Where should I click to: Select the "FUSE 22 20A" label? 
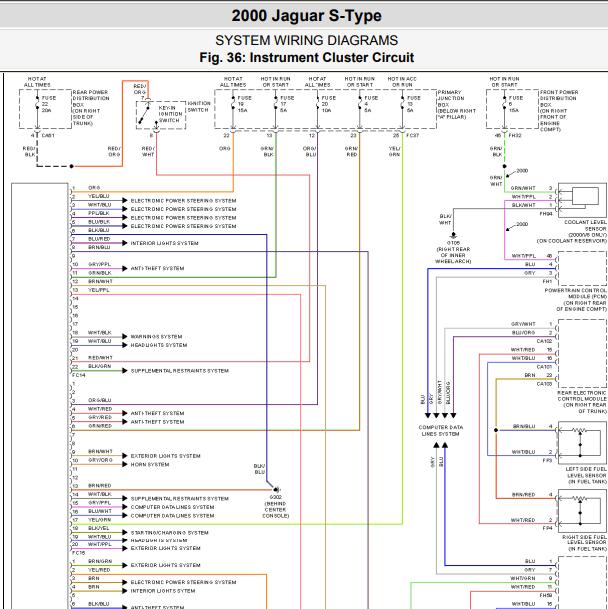click(x=49, y=104)
